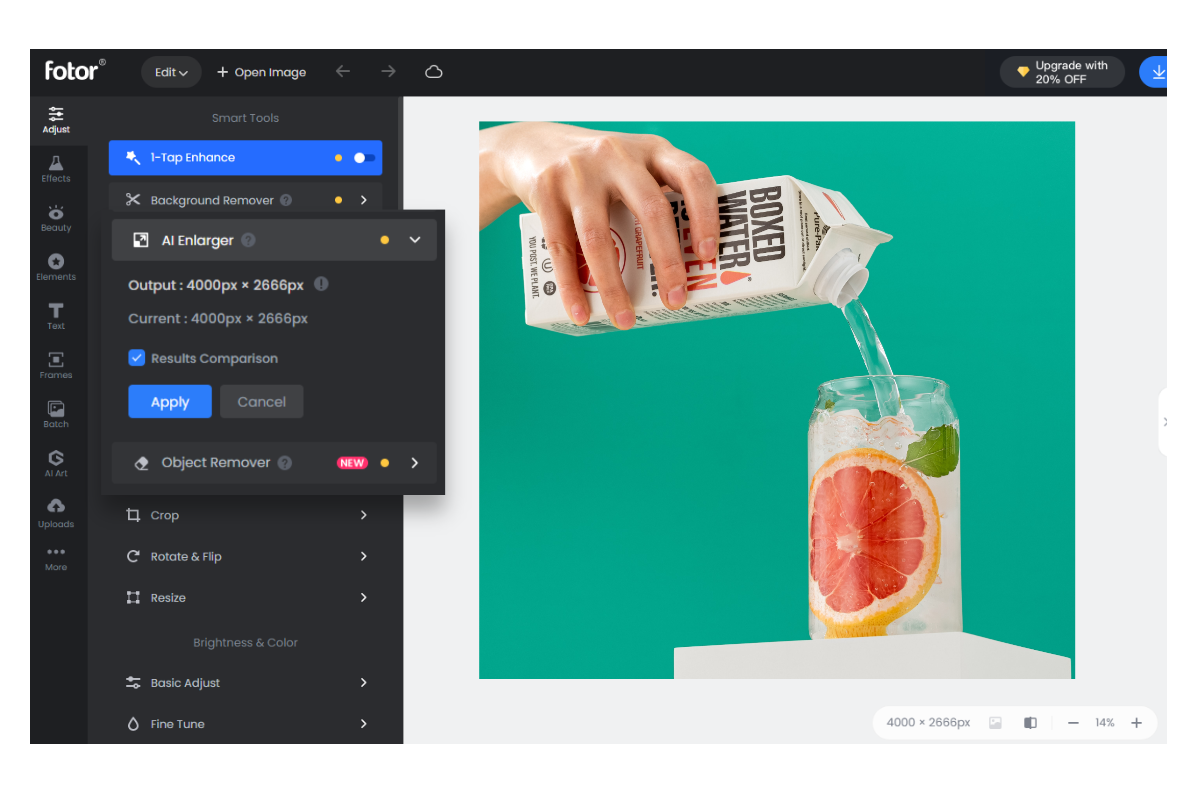This screenshot has height=800, width=1200.
Task: Click the Background Remover help icon
Action: coord(286,200)
